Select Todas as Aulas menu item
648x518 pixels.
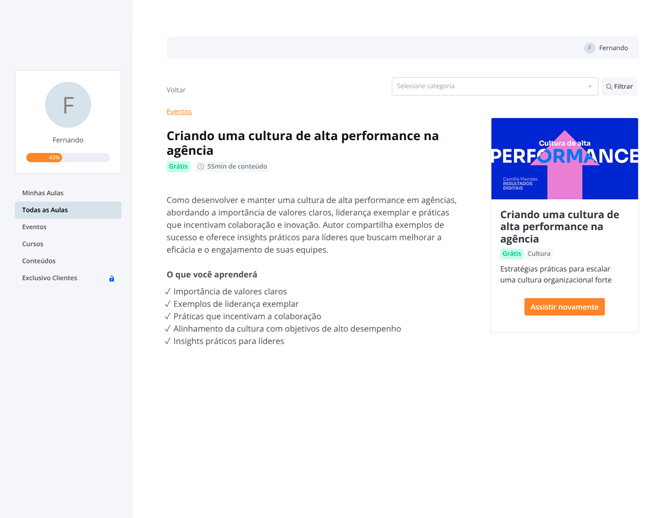45,210
